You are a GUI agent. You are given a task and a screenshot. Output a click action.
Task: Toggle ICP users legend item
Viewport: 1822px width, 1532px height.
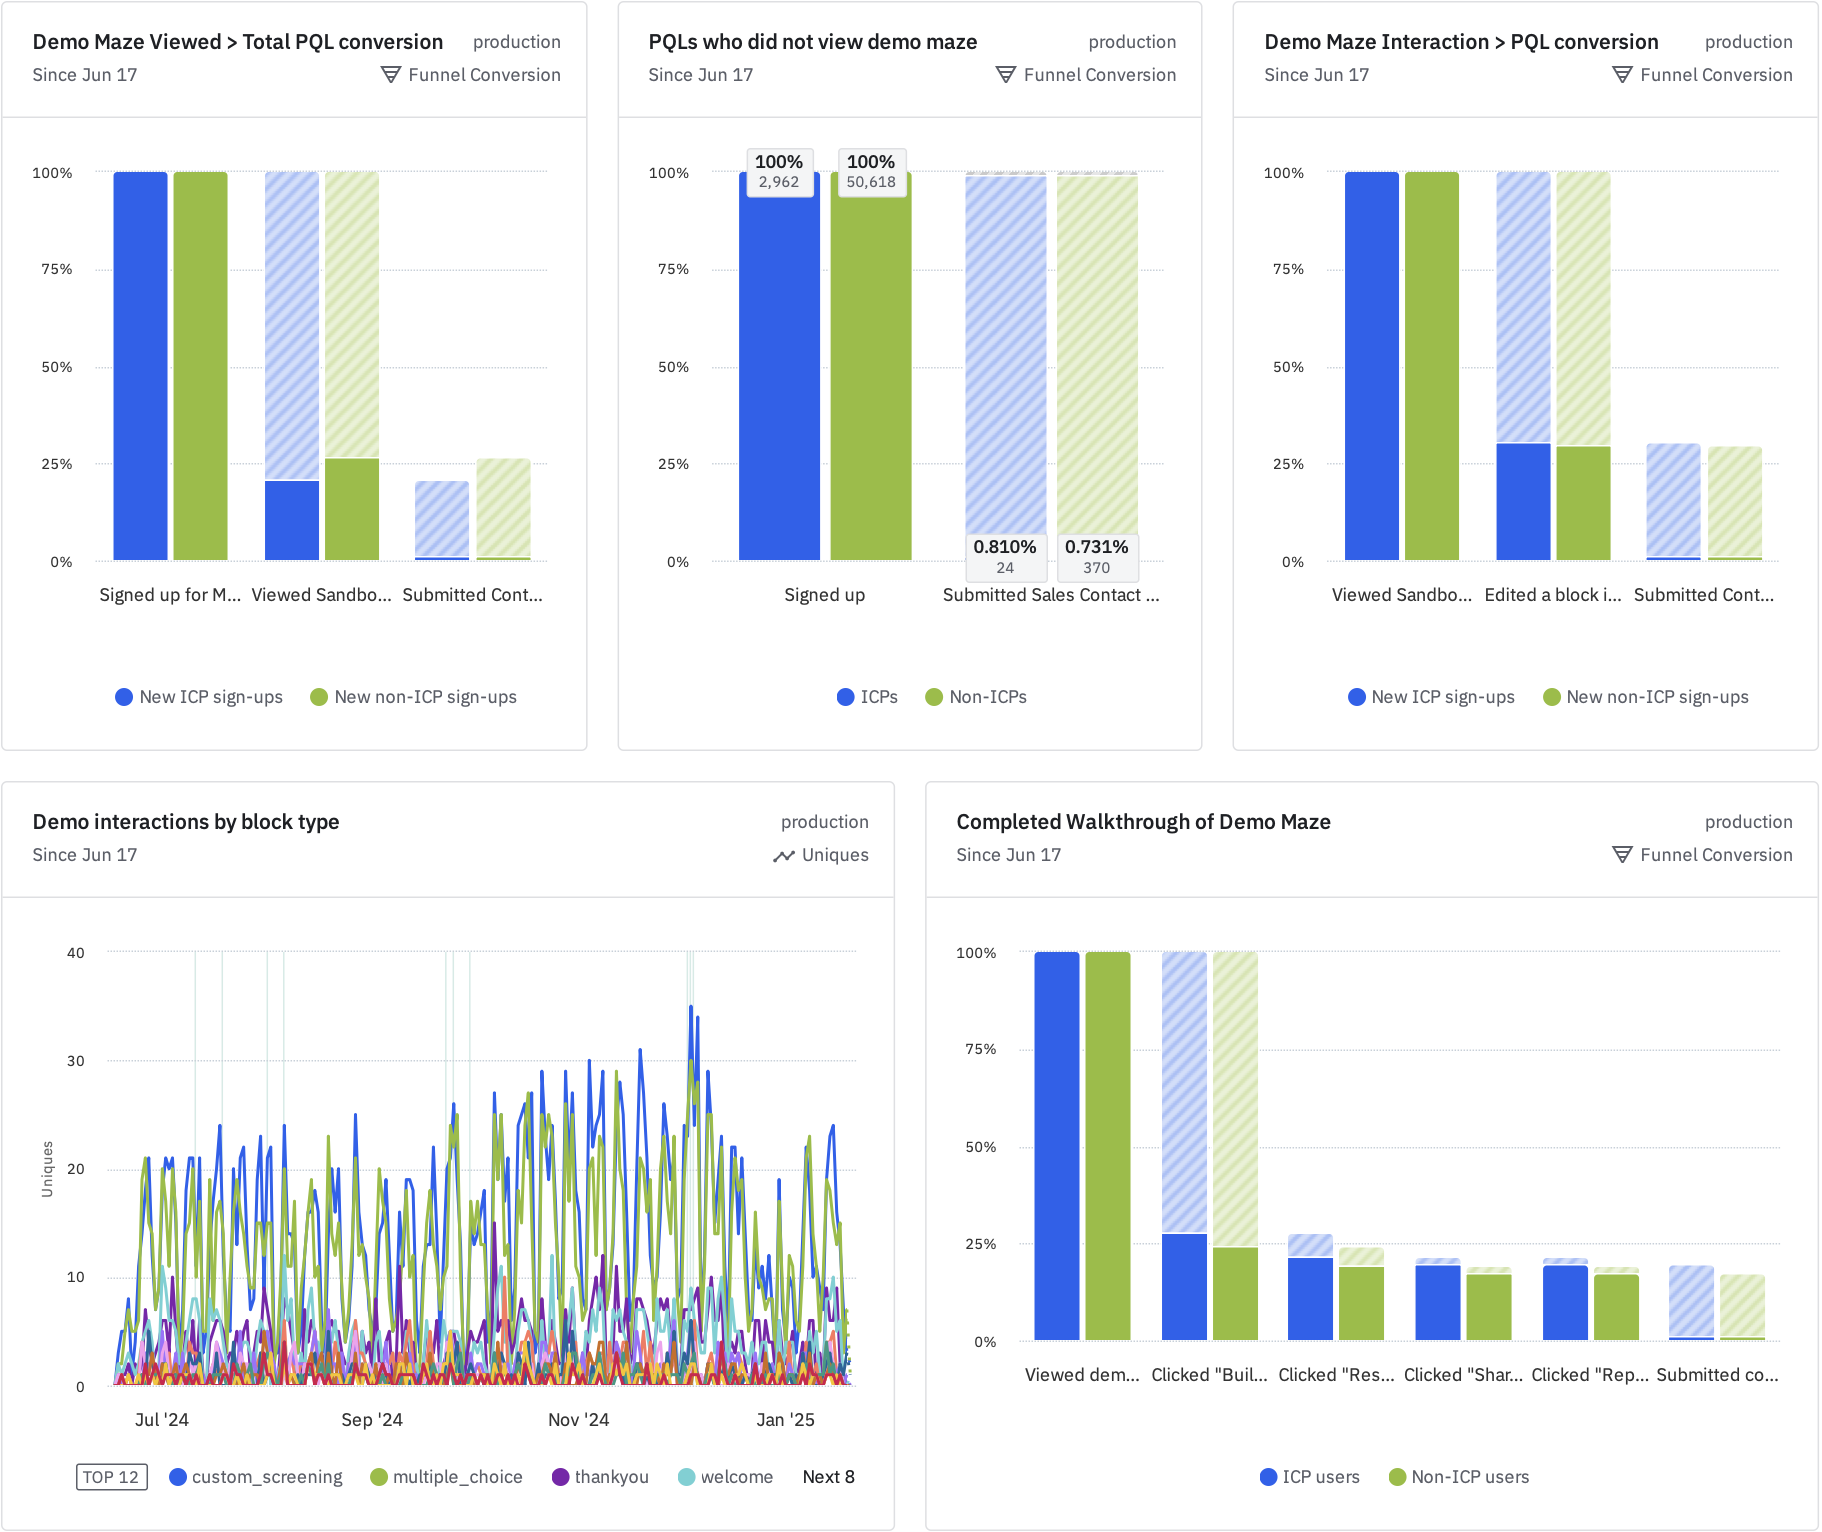click(x=1310, y=1477)
